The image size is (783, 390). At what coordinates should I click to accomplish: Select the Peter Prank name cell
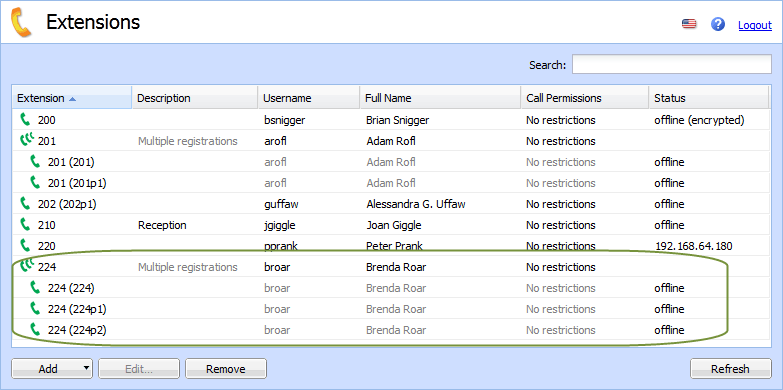point(395,246)
